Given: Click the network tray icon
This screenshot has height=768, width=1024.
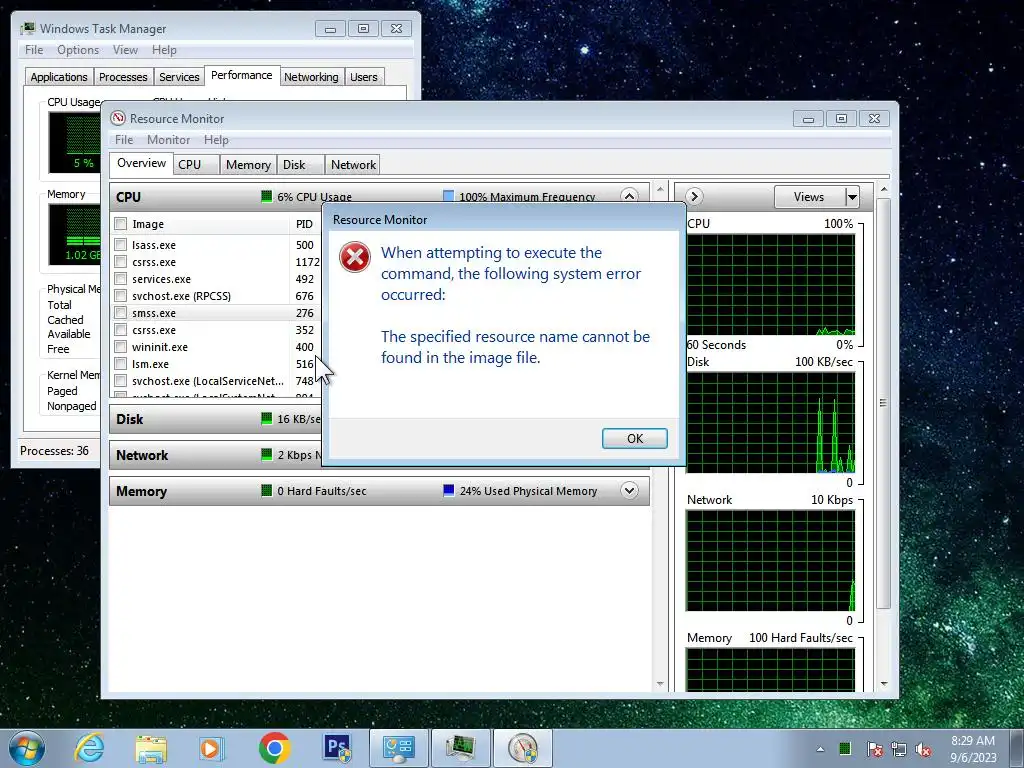Looking at the screenshot, I should tap(899, 749).
